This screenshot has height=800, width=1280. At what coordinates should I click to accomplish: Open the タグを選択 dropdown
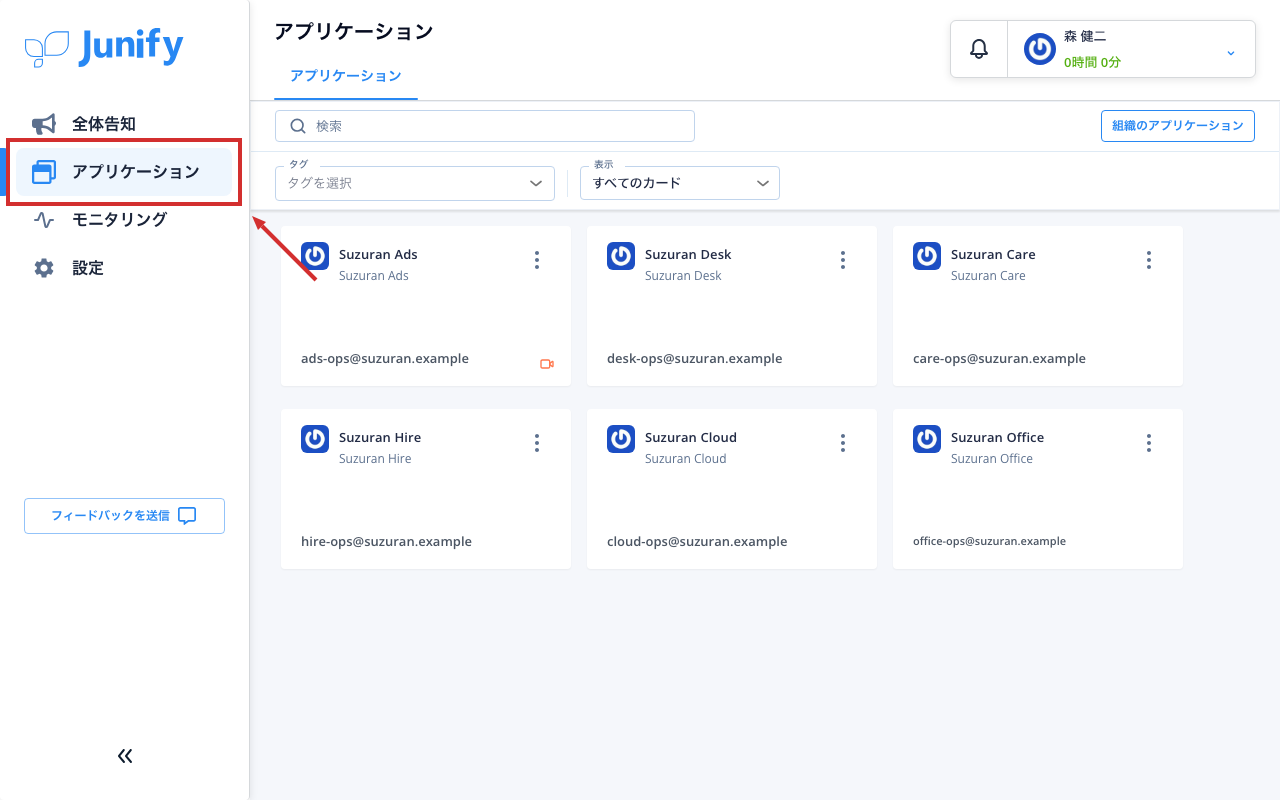[x=415, y=183]
